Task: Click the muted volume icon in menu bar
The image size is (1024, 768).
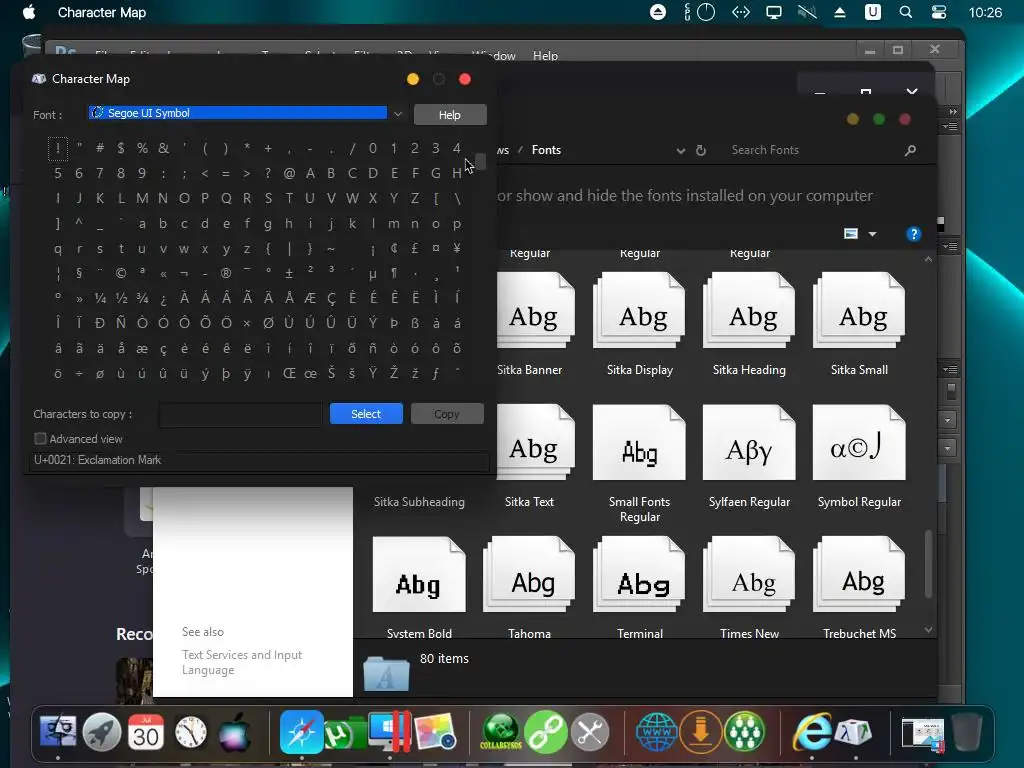Action: tap(807, 12)
